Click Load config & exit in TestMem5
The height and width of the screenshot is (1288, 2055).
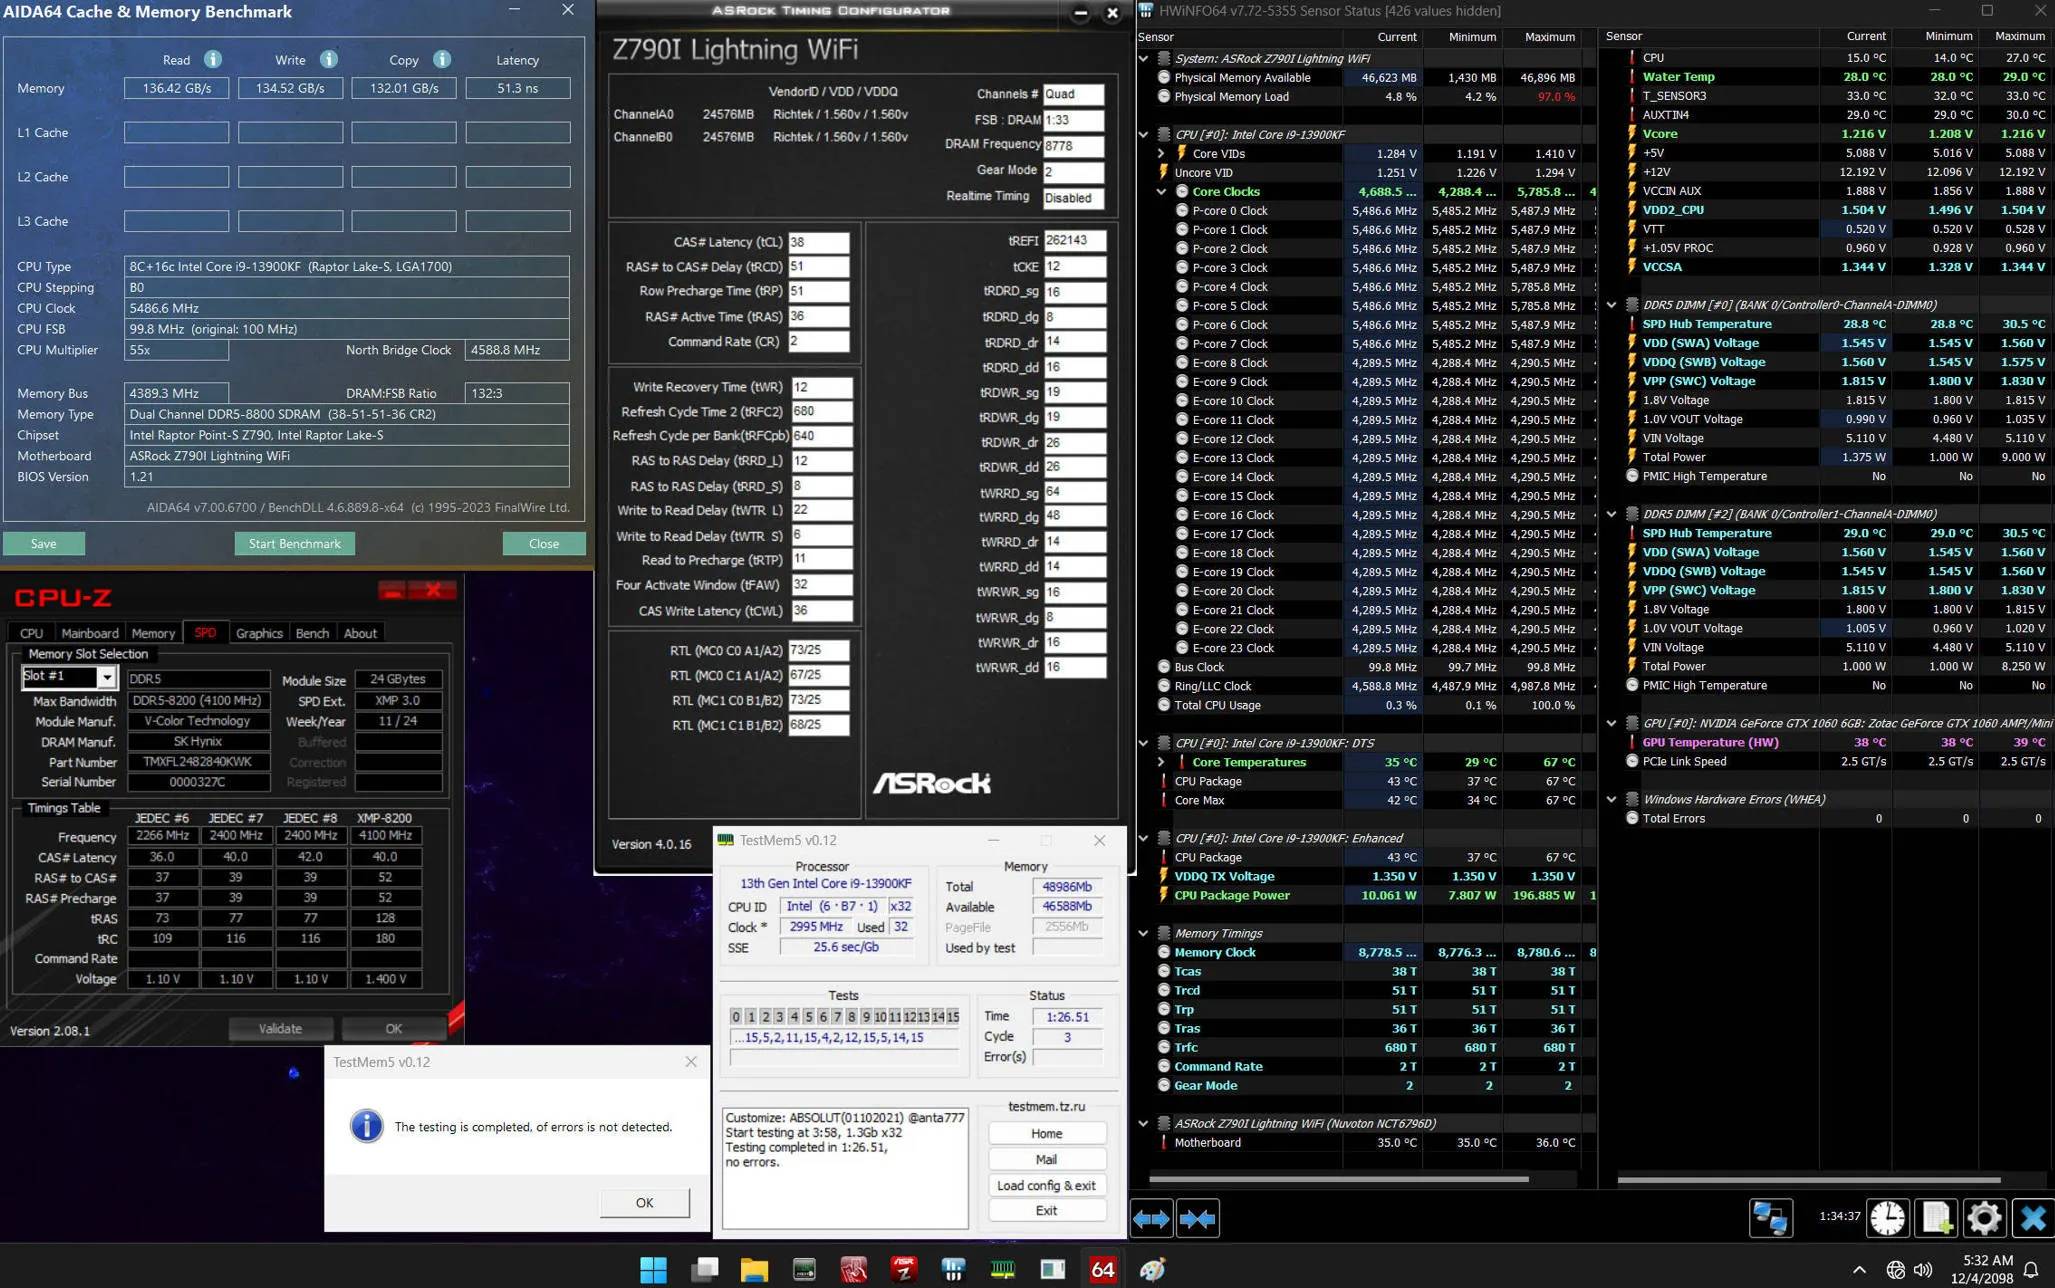click(x=1046, y=1185)
